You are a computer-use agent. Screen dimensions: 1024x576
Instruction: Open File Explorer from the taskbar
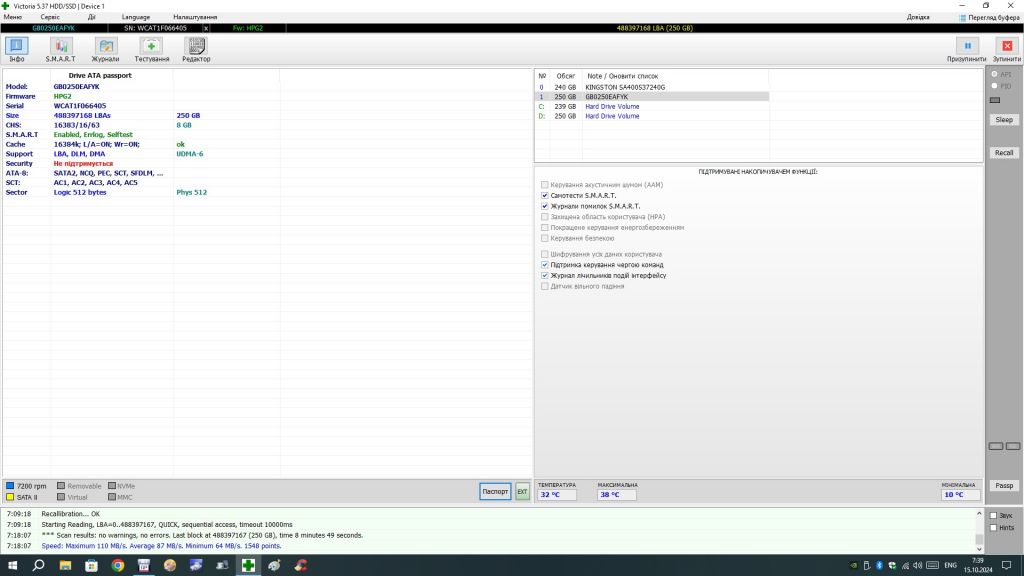(65, 566)
